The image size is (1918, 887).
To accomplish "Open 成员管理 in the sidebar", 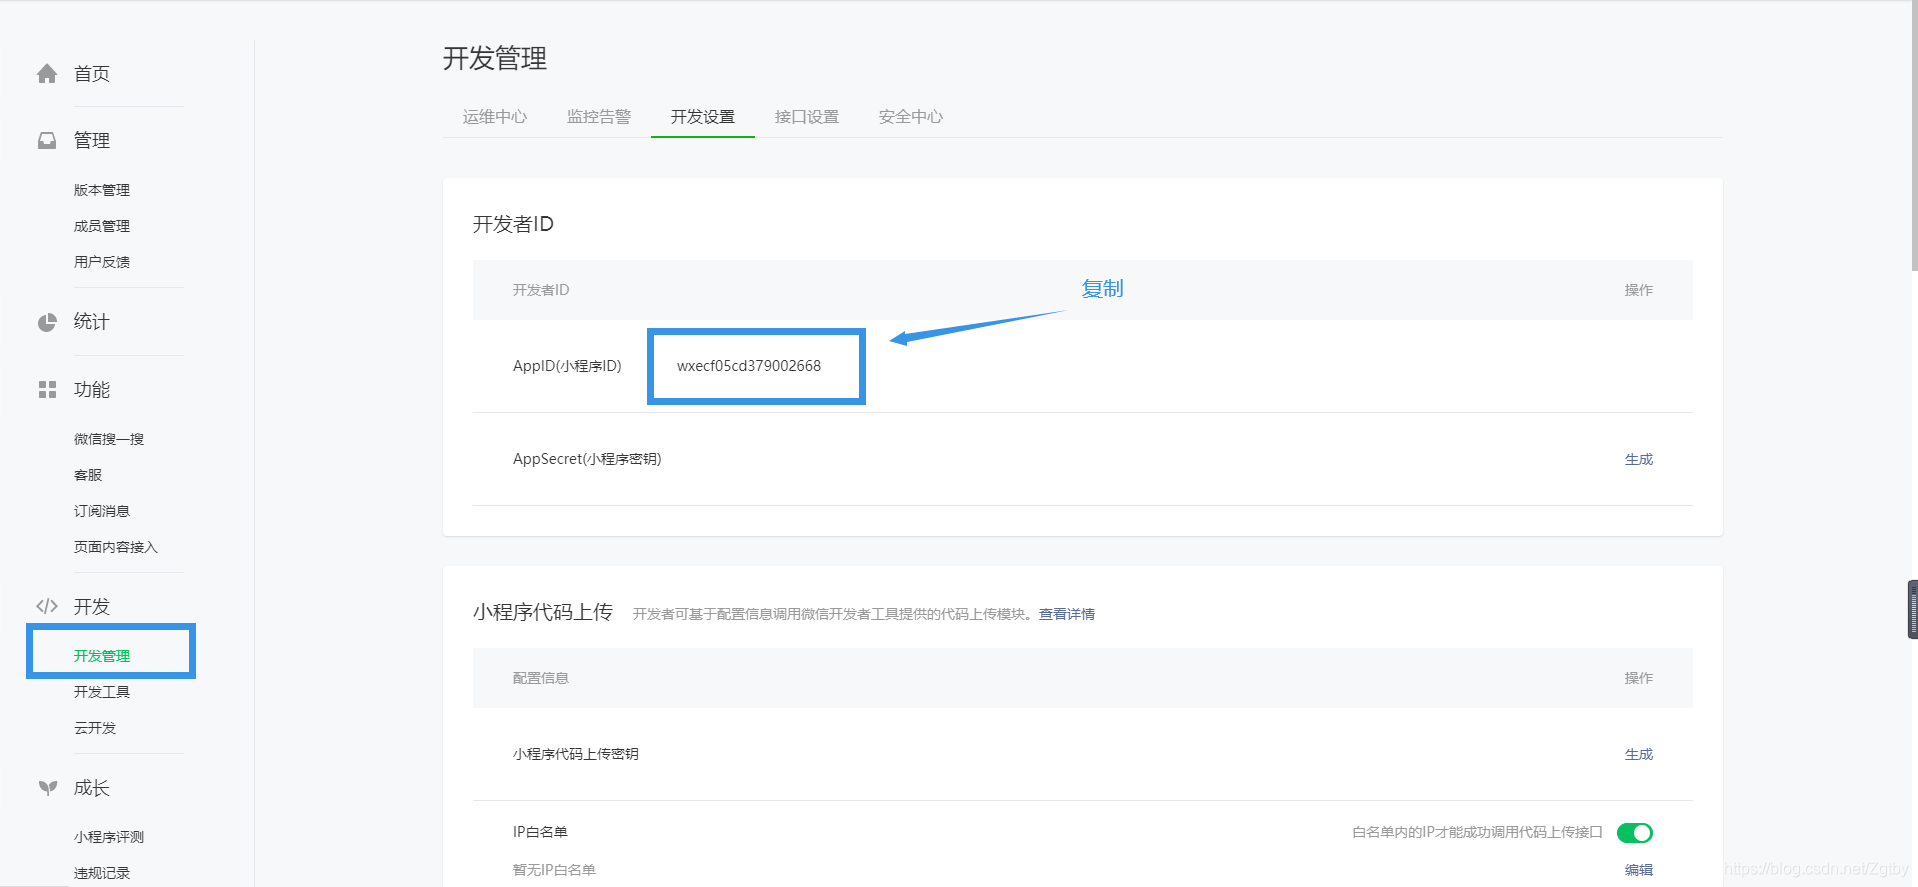I will tap(102, 226).
